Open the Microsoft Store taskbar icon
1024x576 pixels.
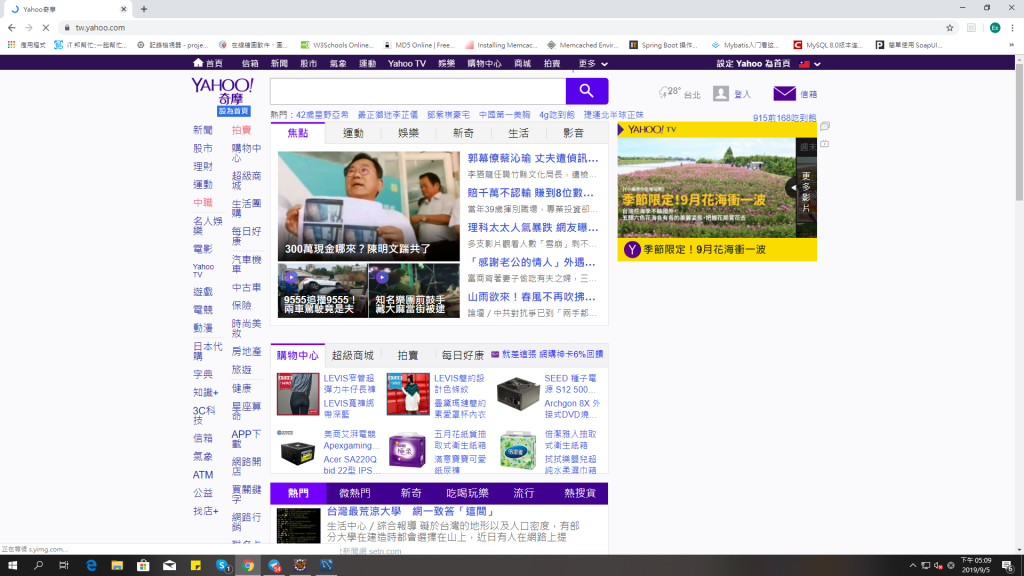[143, 566]
